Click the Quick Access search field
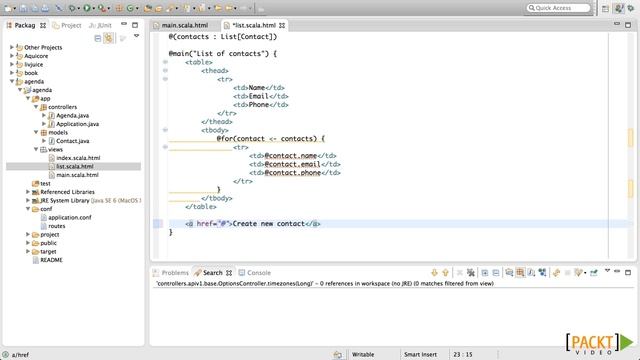Screen dimensions: 640x360 (x=558, y=8)
